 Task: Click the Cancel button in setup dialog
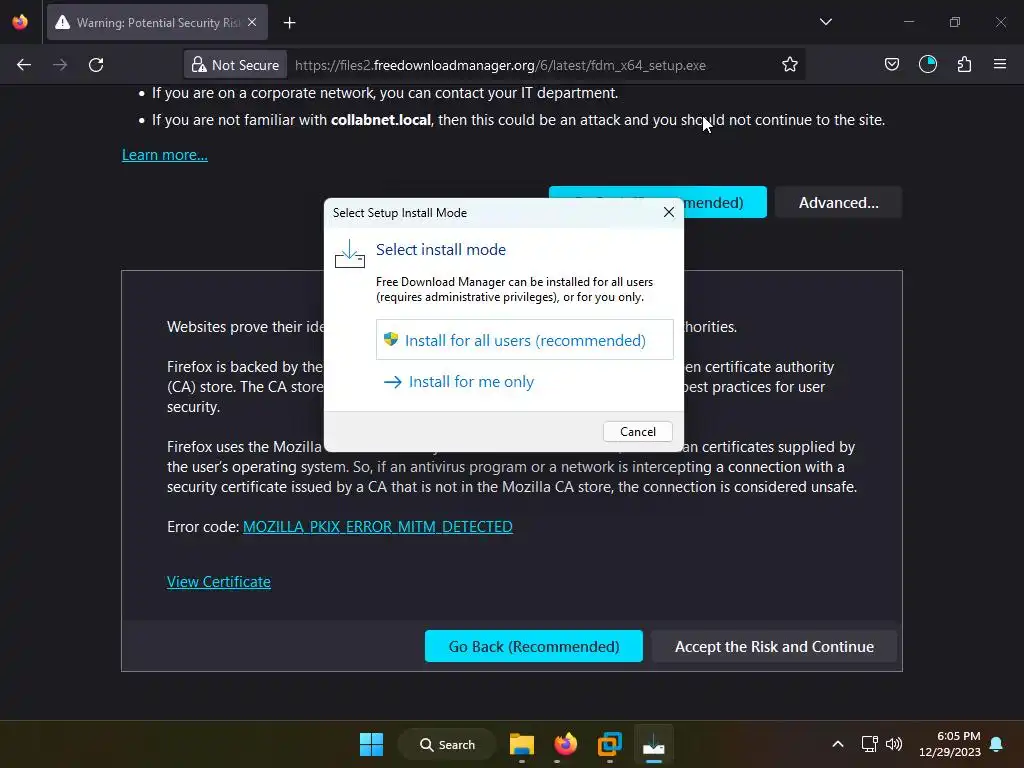point(637,431)
